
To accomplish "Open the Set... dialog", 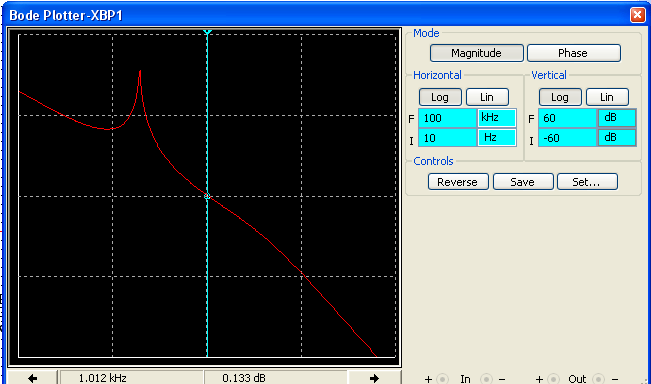I will click(x=587, y=182).
